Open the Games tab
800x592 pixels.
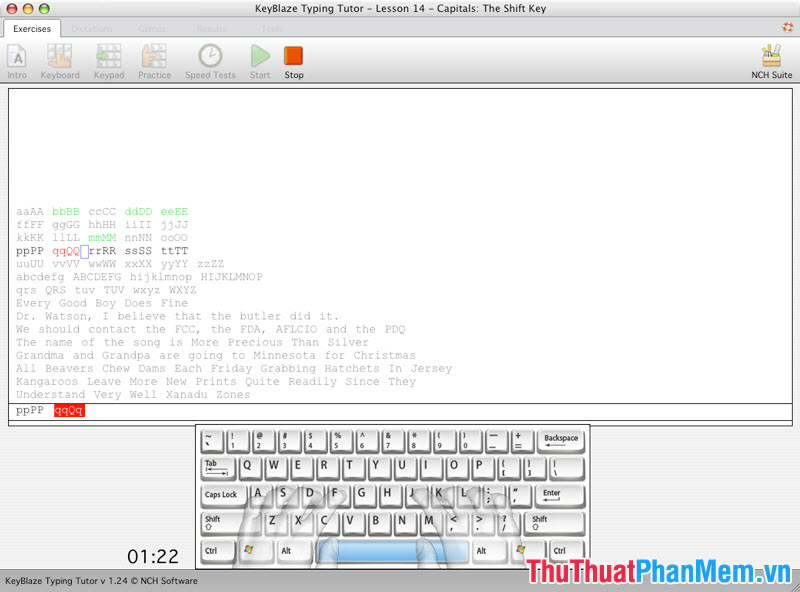pos(151,29)
